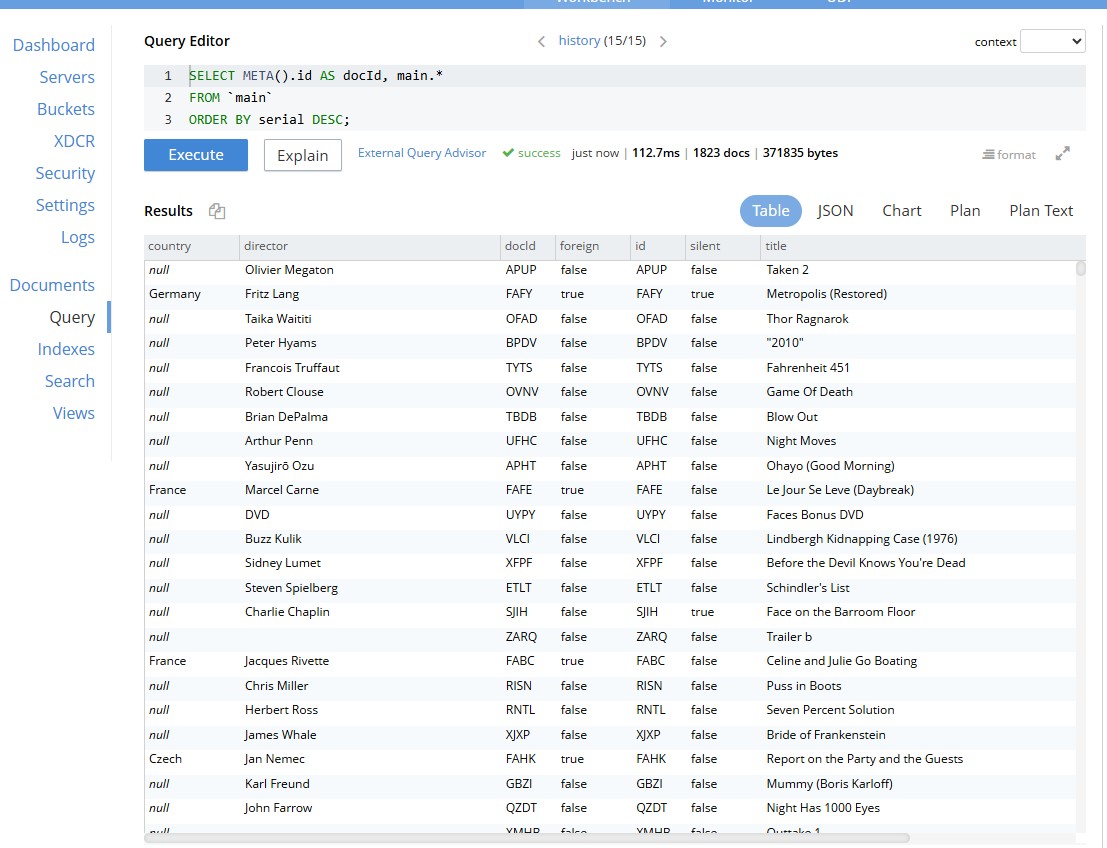Switch results view to Chart

[902, 210]
